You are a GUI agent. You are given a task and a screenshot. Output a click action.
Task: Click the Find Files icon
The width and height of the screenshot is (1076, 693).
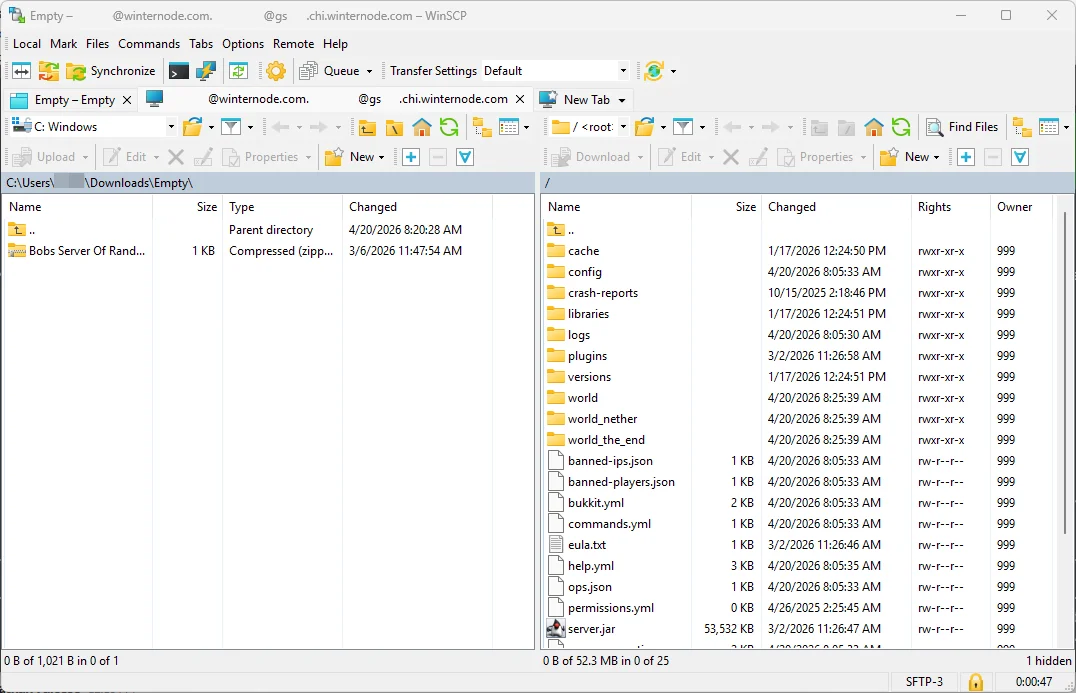962,127
